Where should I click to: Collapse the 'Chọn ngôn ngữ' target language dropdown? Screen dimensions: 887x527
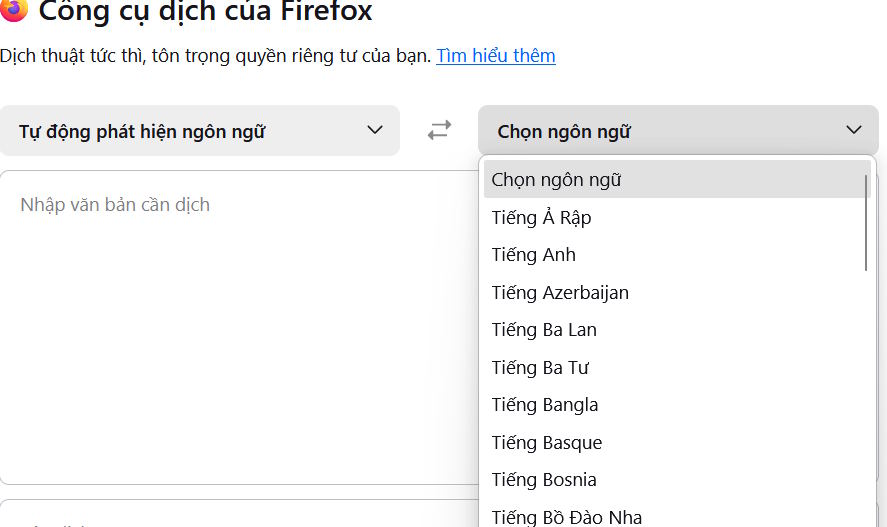[678, 131]
